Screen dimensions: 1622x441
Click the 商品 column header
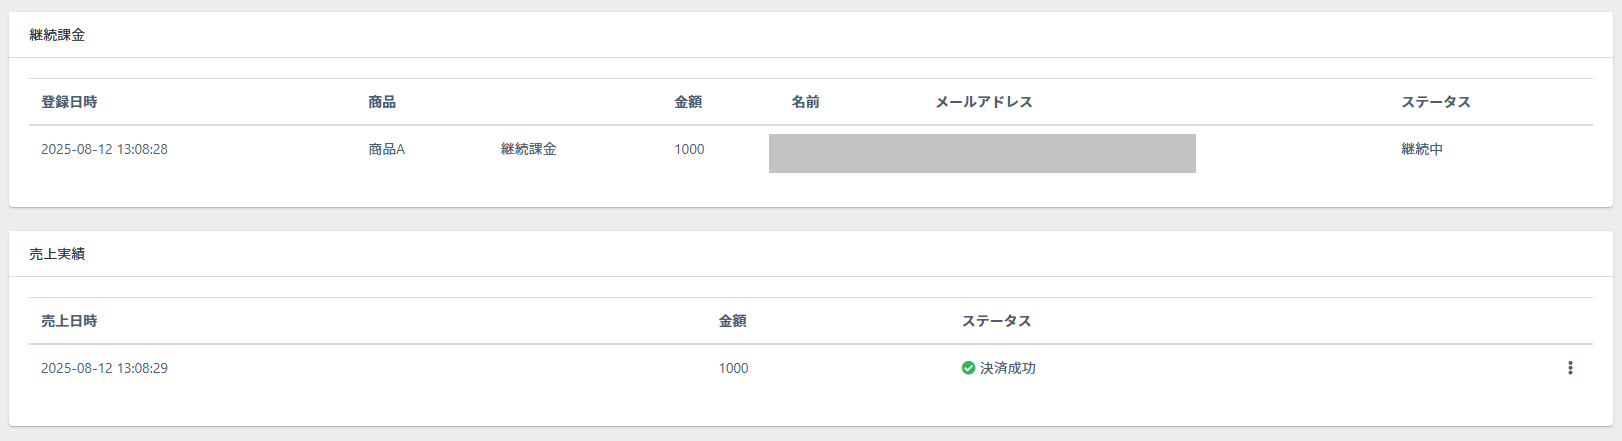(382, 102)
